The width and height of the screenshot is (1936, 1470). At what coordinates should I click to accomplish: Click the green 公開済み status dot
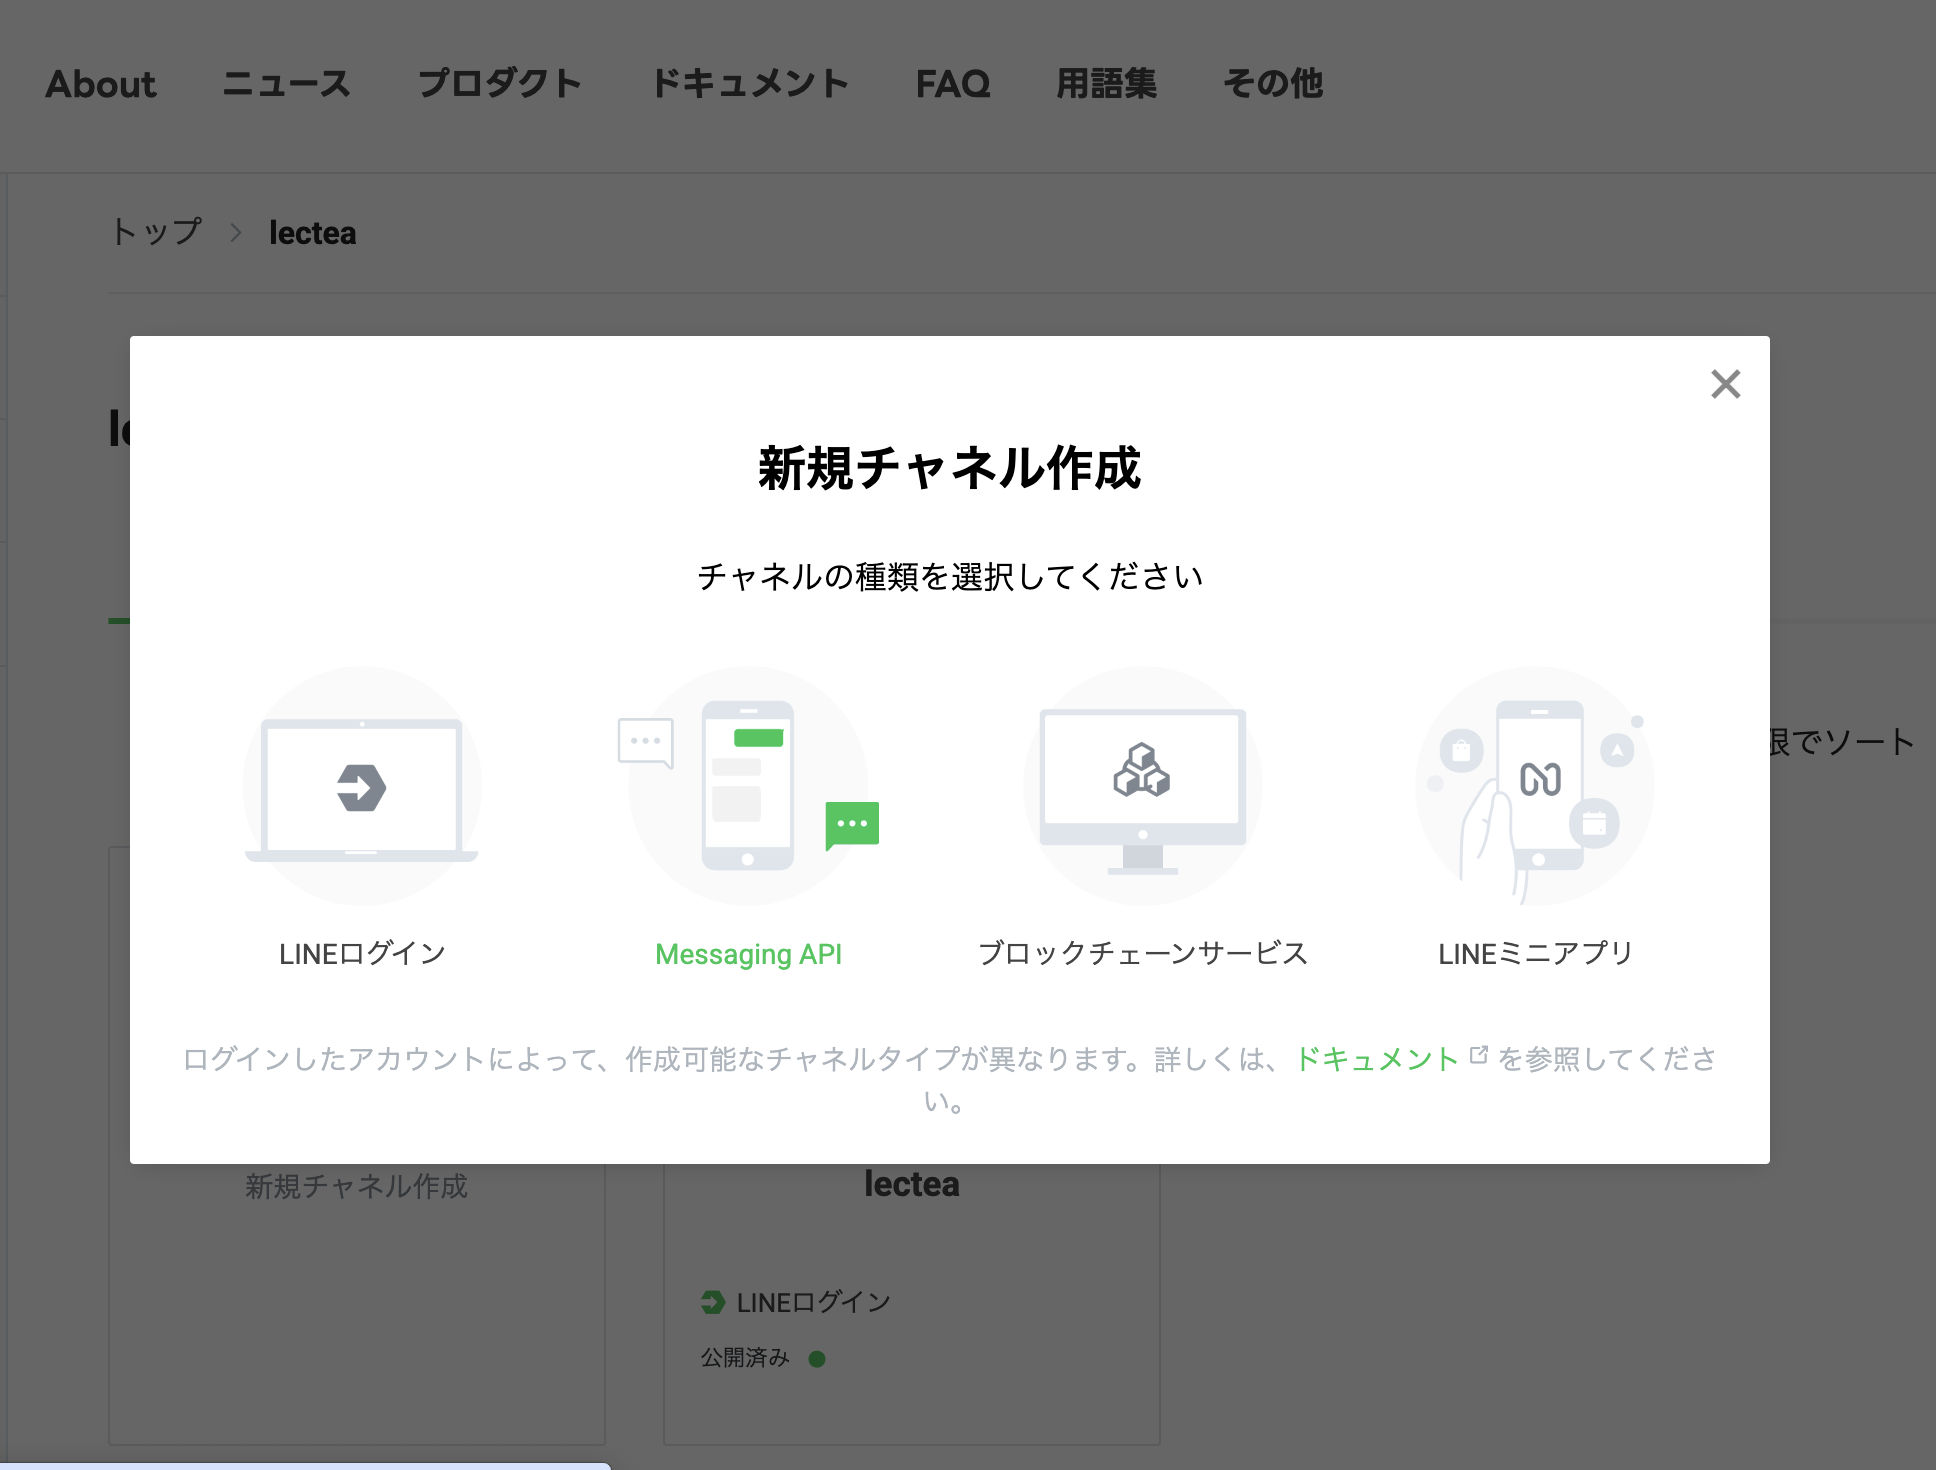pyautogui.click(x=817, y=1358)
